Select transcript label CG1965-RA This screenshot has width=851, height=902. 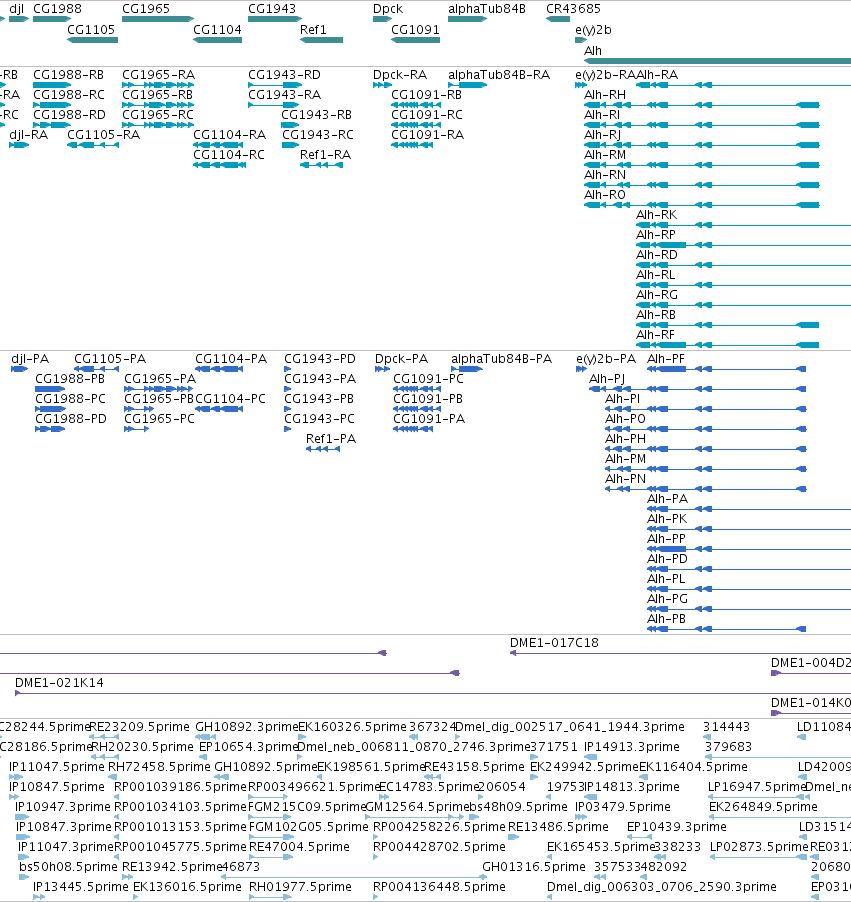coord(158,75)
